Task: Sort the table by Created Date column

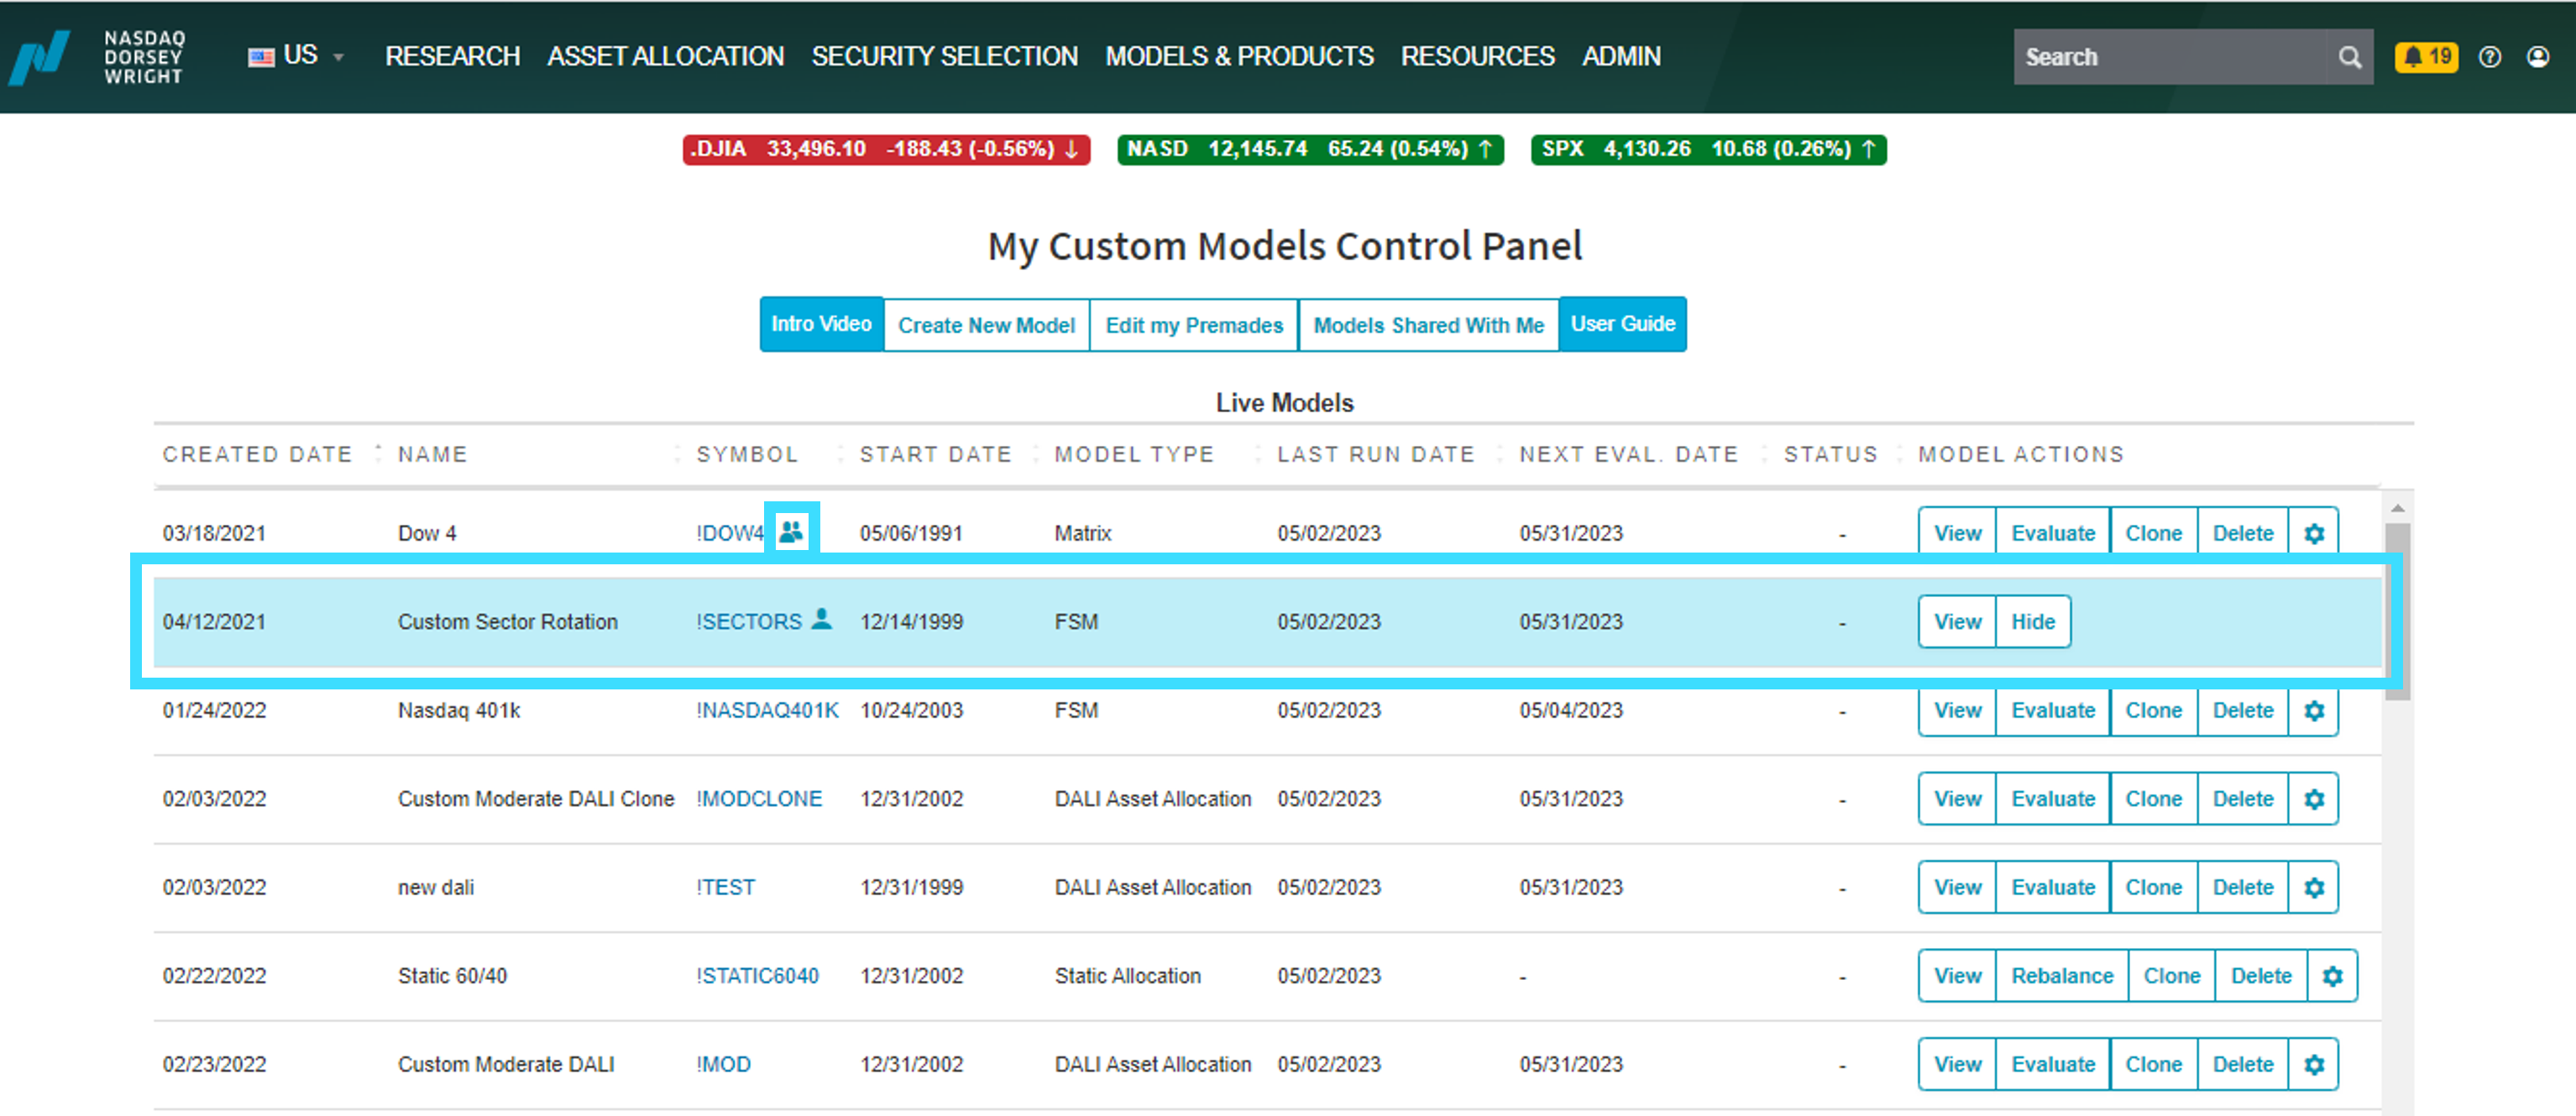Action: pyautogui.click(x=257, y=455)
